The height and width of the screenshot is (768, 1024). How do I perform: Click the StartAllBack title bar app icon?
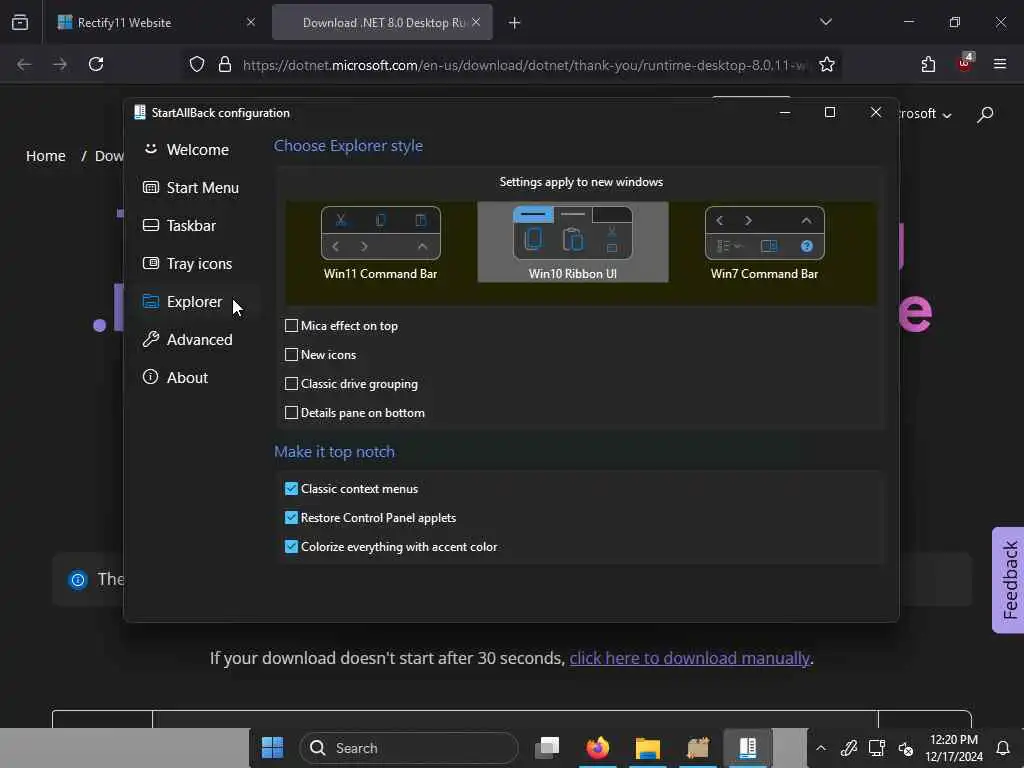140,112
